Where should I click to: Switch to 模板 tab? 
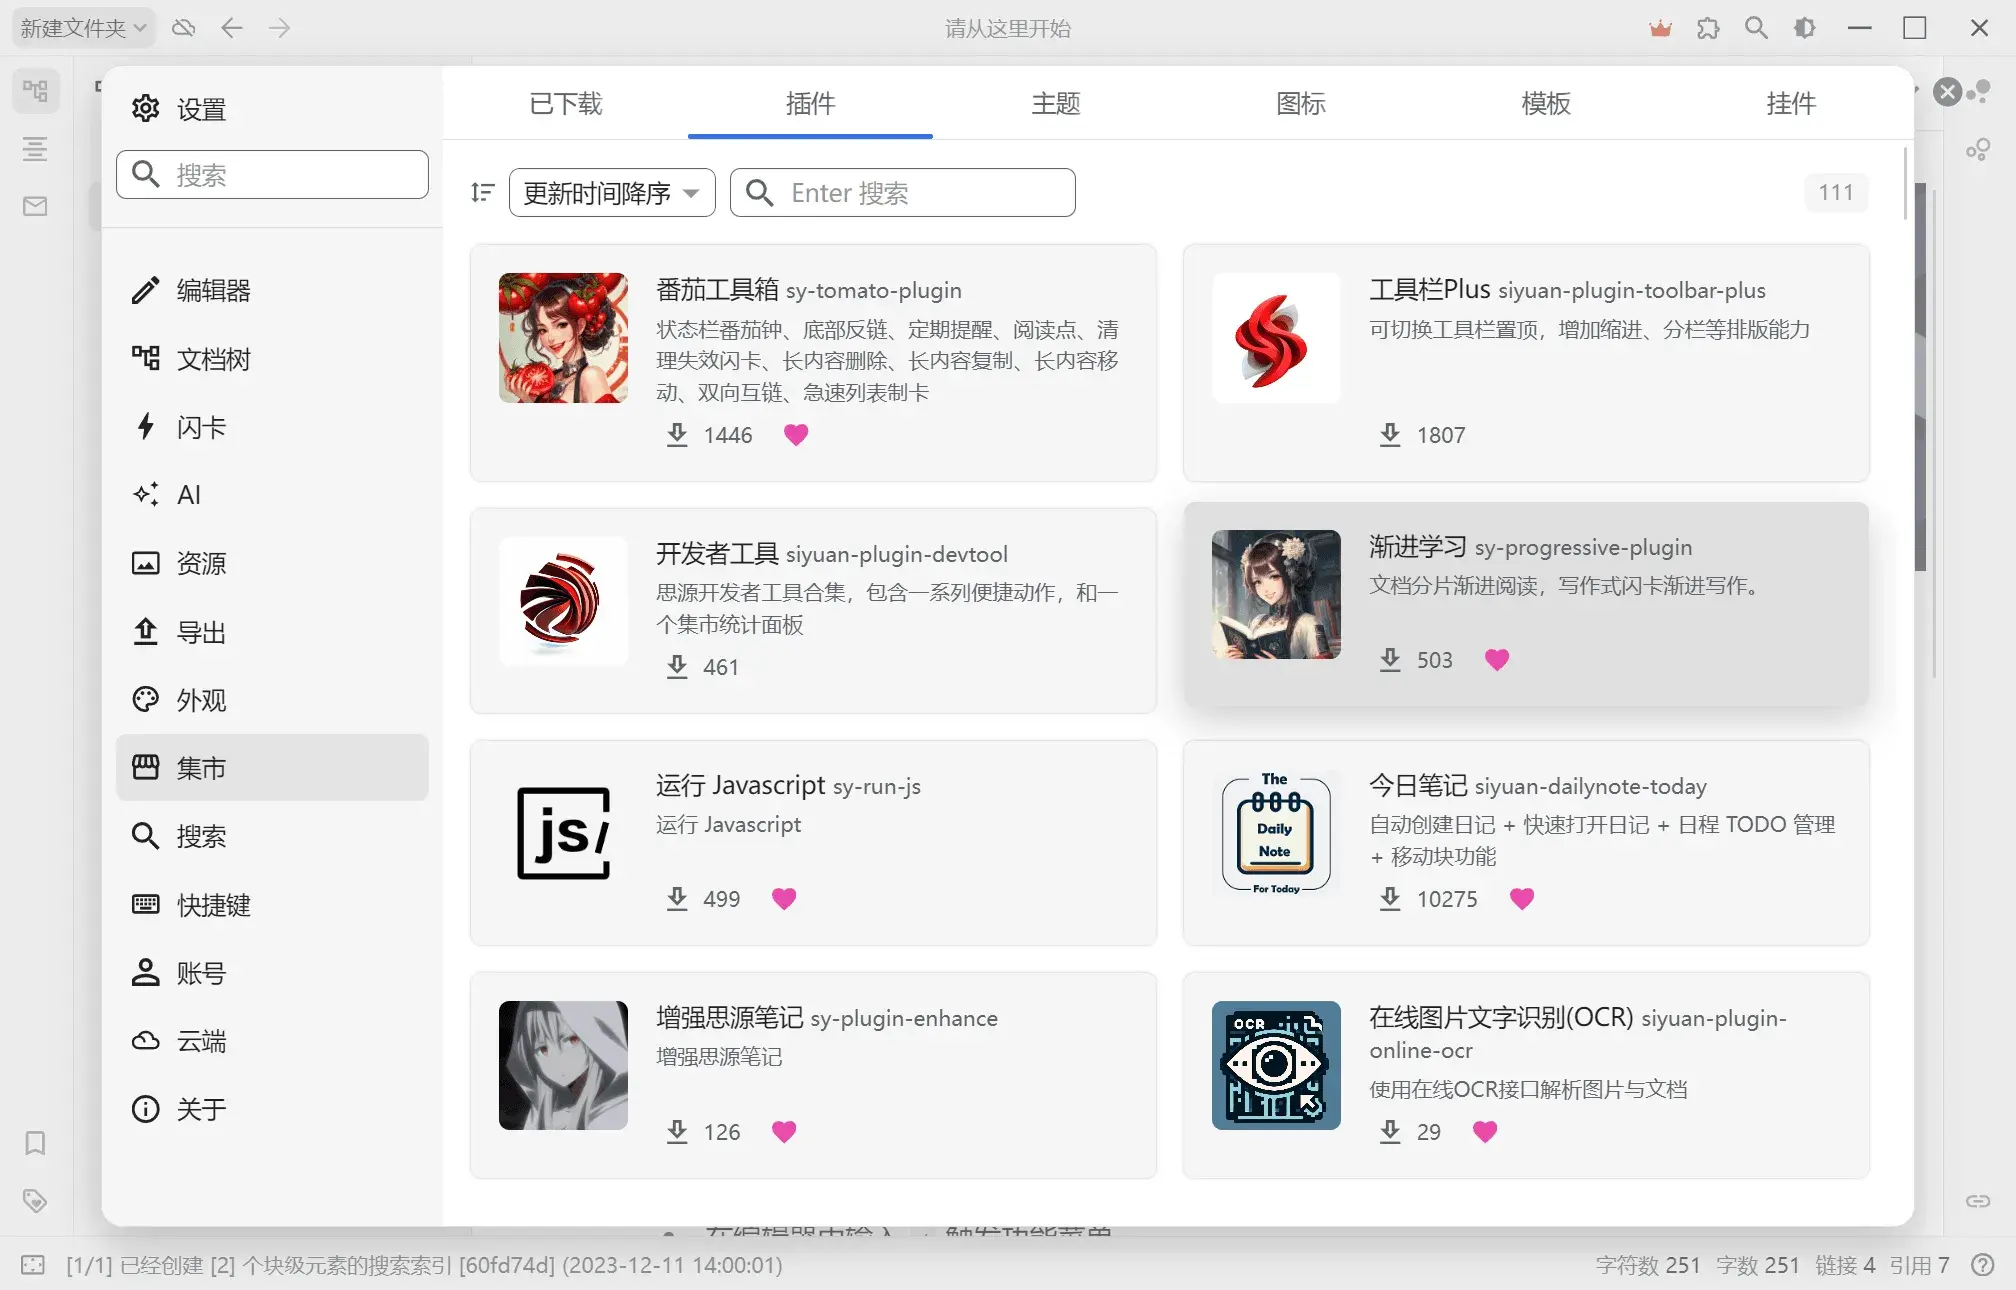(x=1545, y=103)
